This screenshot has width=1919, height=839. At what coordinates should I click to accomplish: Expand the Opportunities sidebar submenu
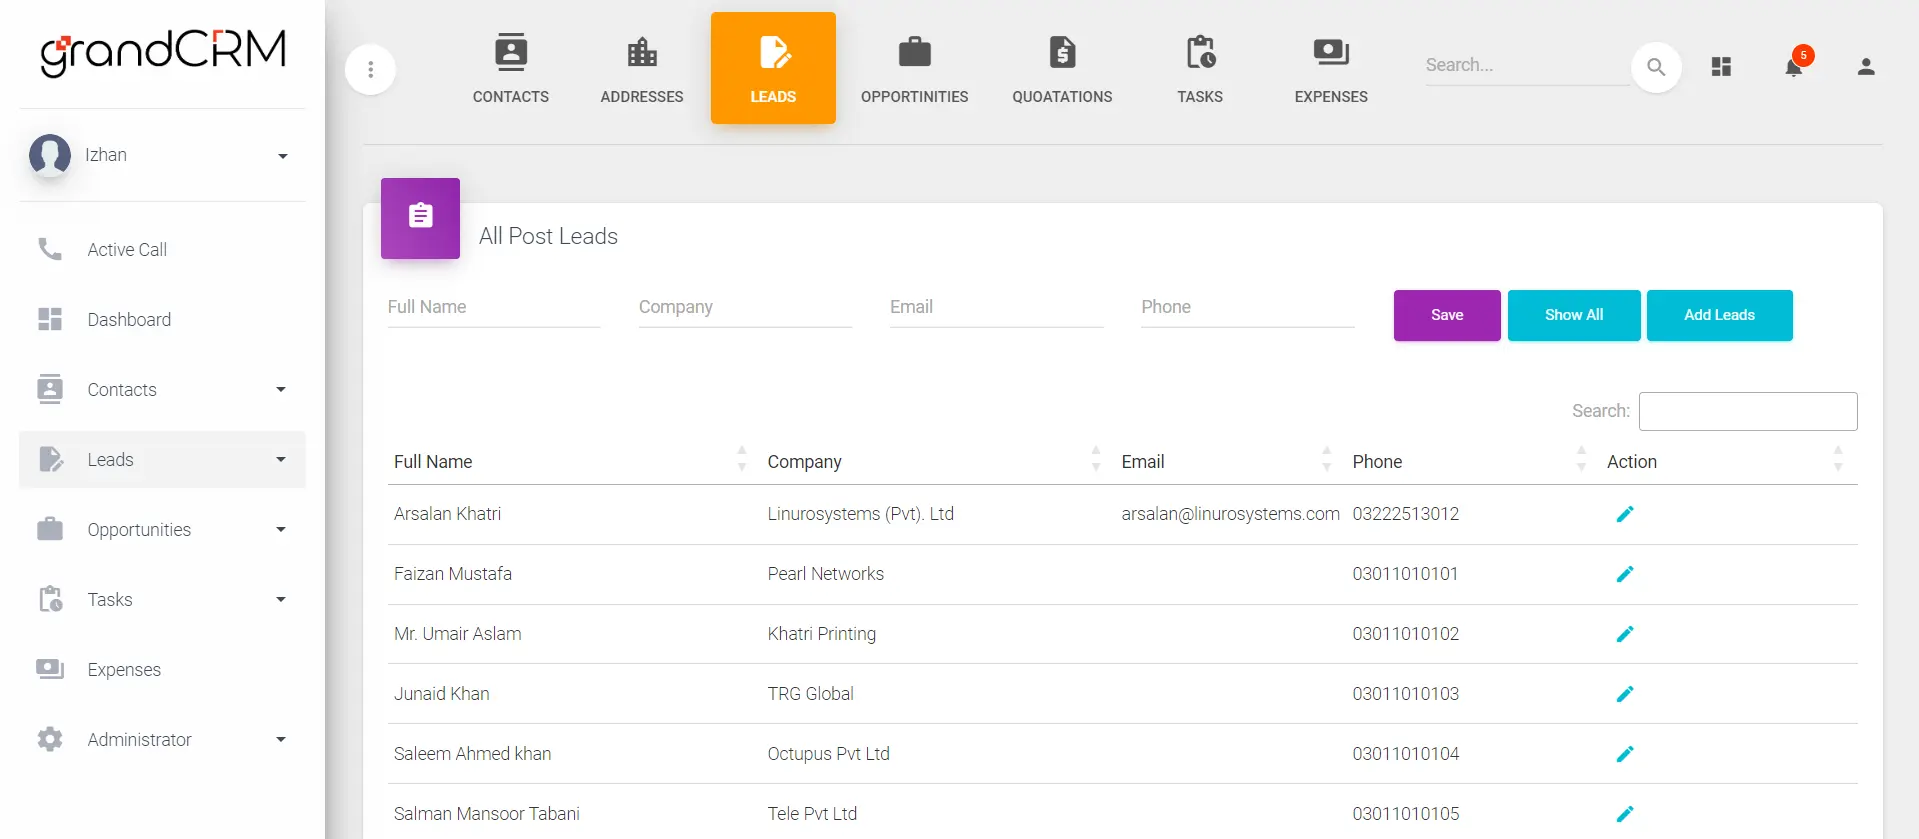pyautogui.click(x=280, y=530)
